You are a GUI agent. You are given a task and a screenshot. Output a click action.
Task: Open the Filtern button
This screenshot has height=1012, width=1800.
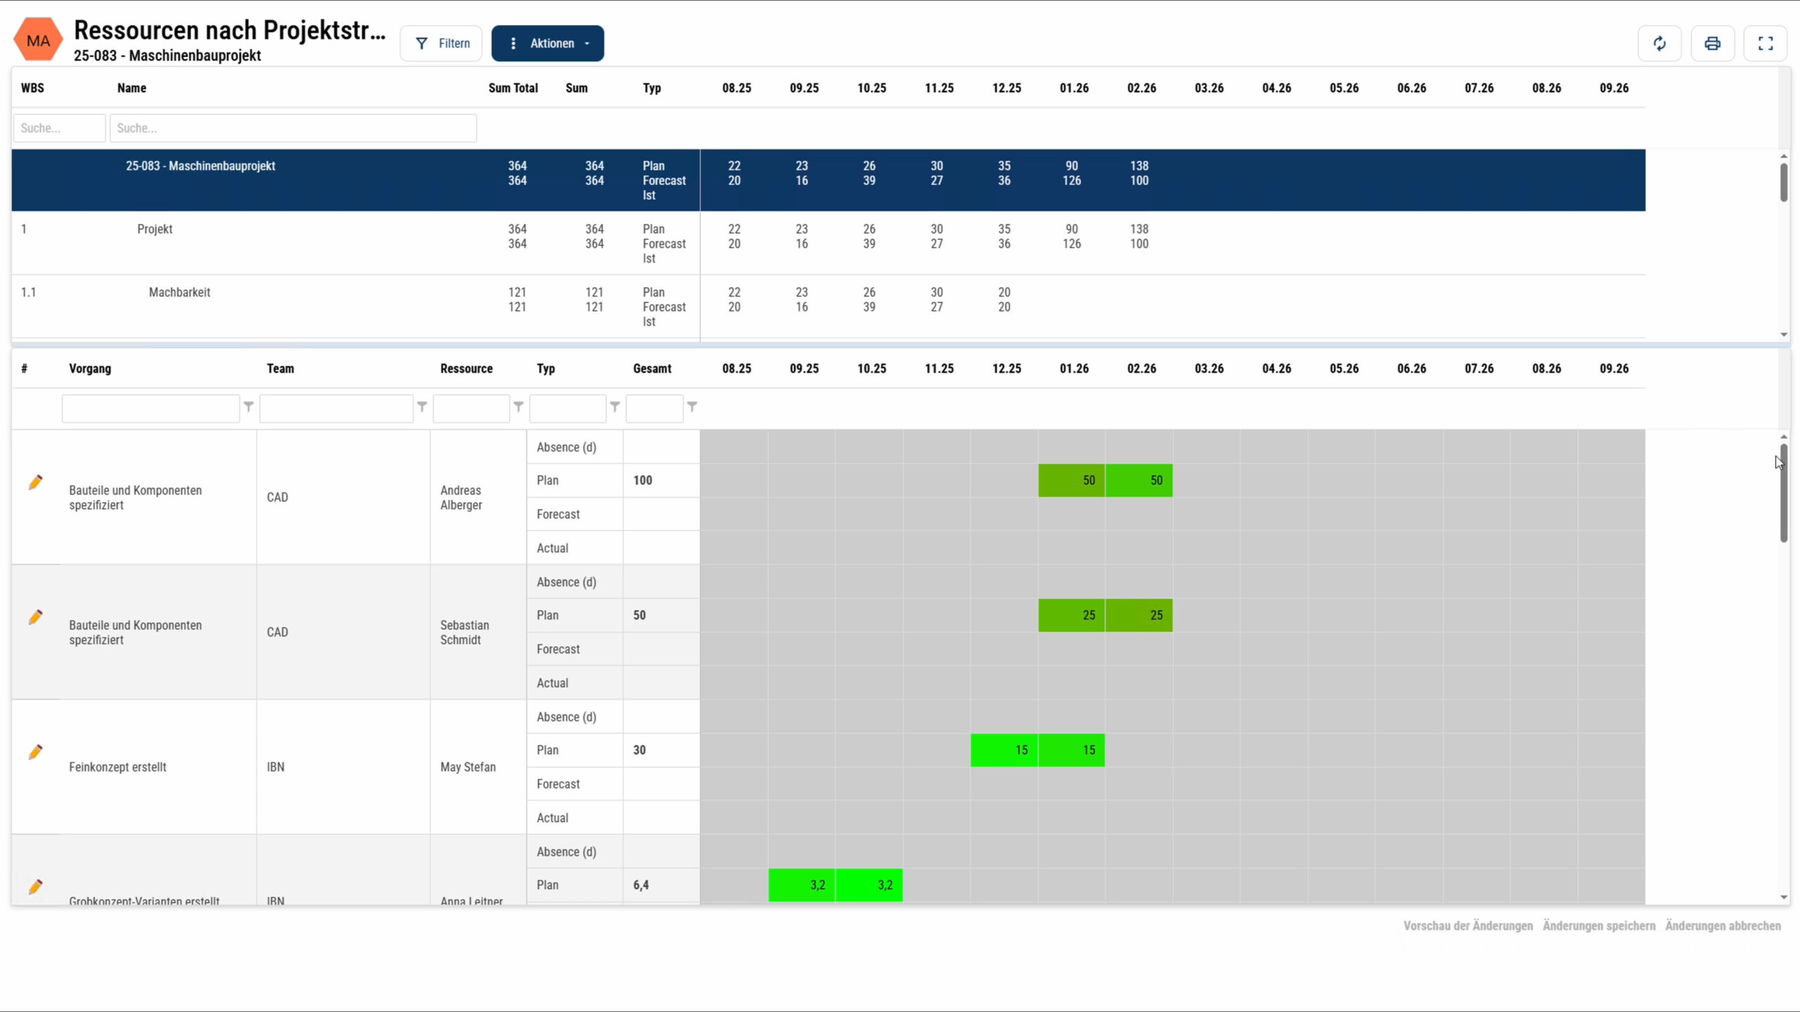click(x=441, y=43)
